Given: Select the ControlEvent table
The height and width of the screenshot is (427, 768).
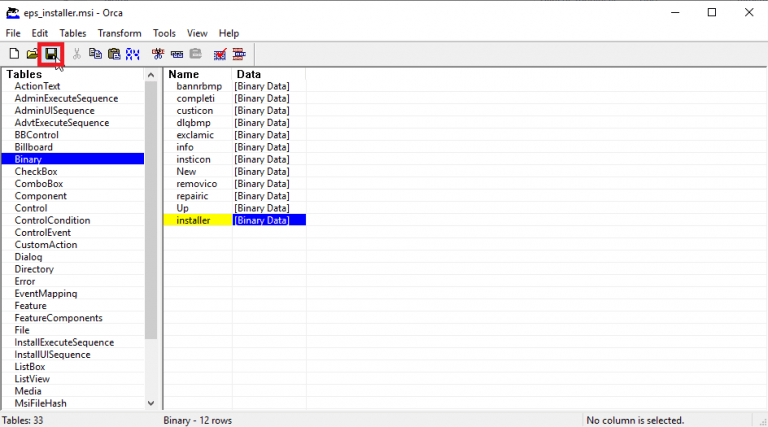Looking at the screenshot, I should pos(43,233).
